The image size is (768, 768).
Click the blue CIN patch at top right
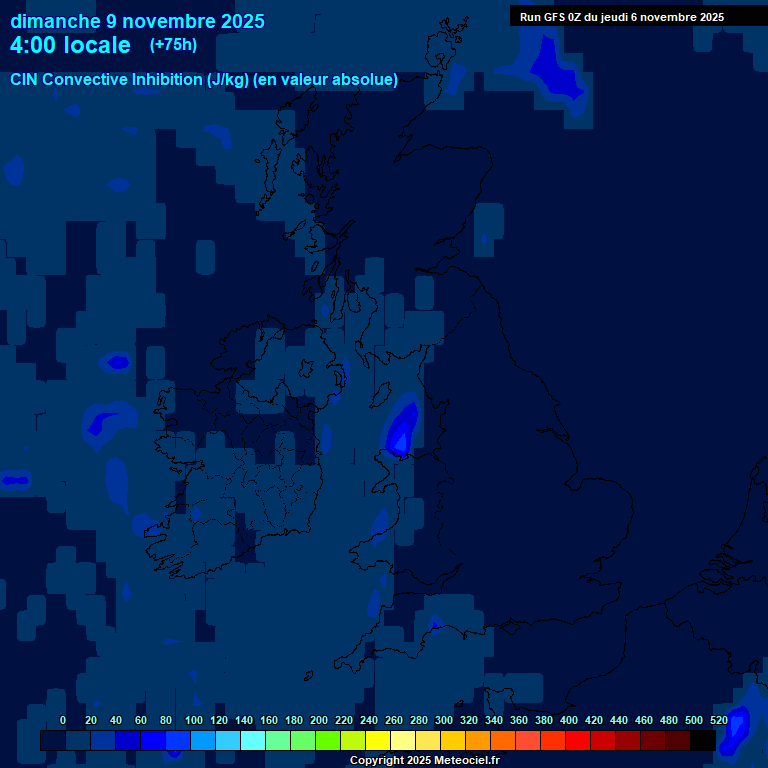pos(551,70)
